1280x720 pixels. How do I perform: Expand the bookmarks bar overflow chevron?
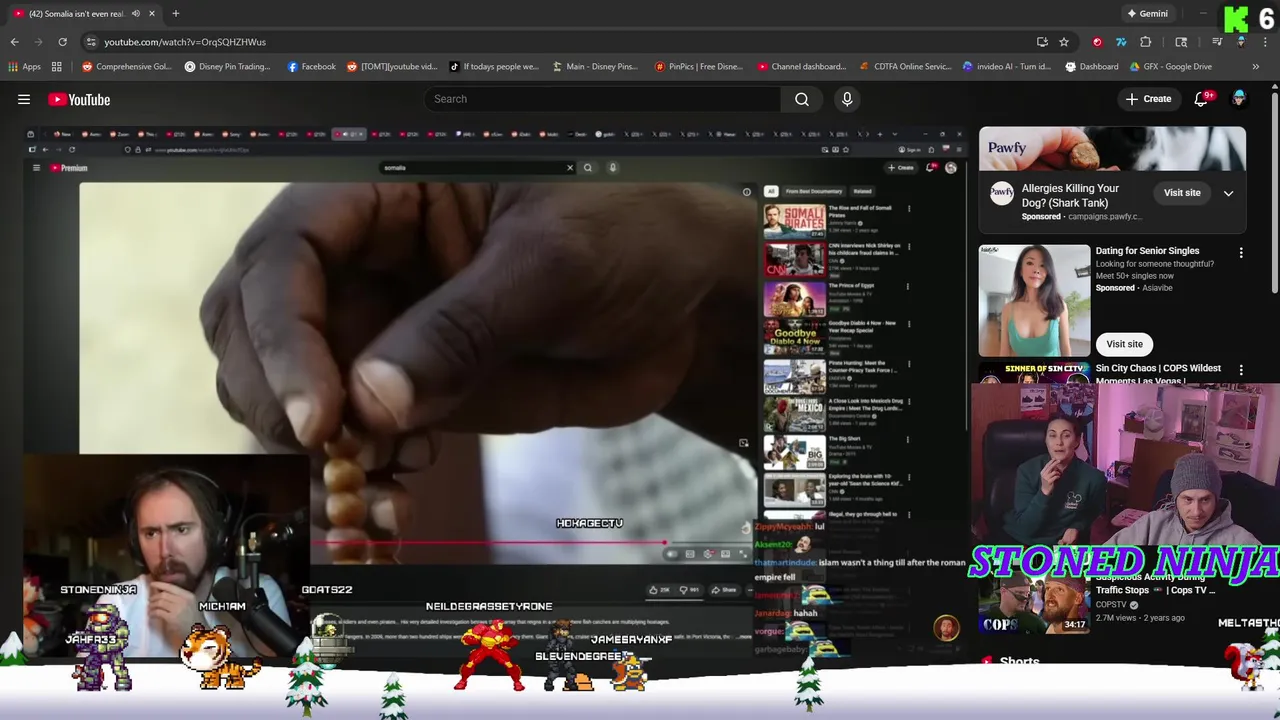[1255, 67]
